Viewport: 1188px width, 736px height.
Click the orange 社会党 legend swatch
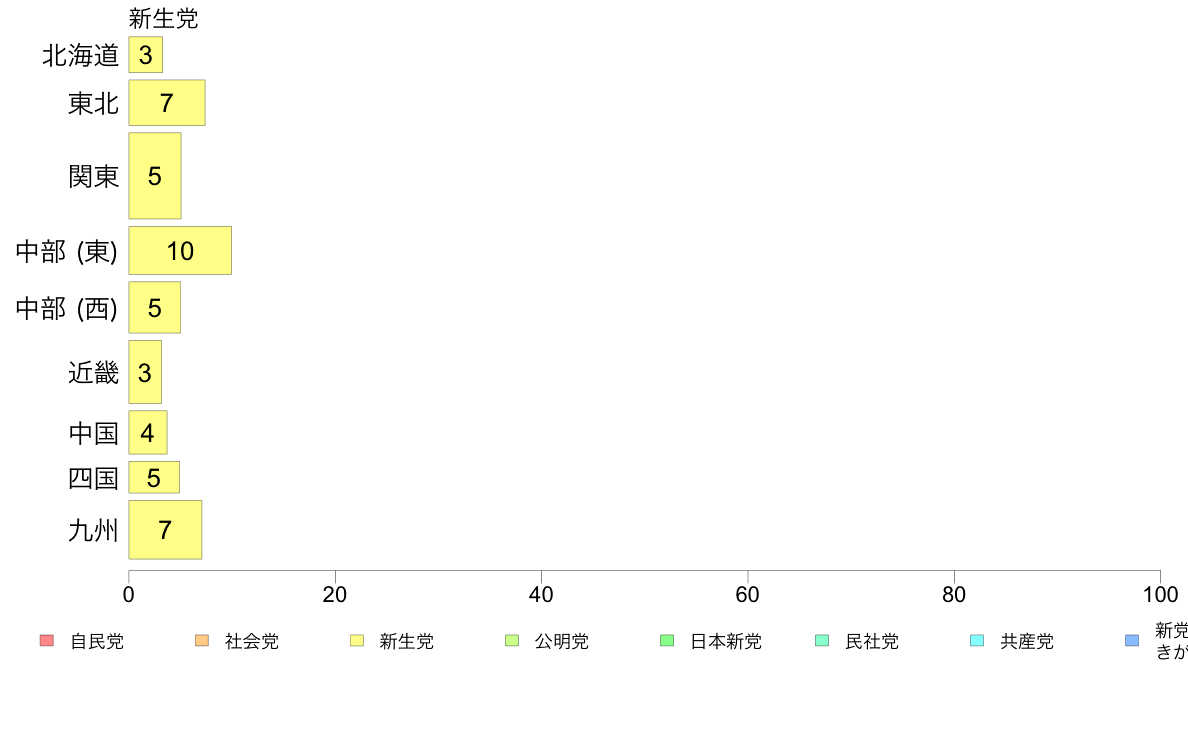202,640
